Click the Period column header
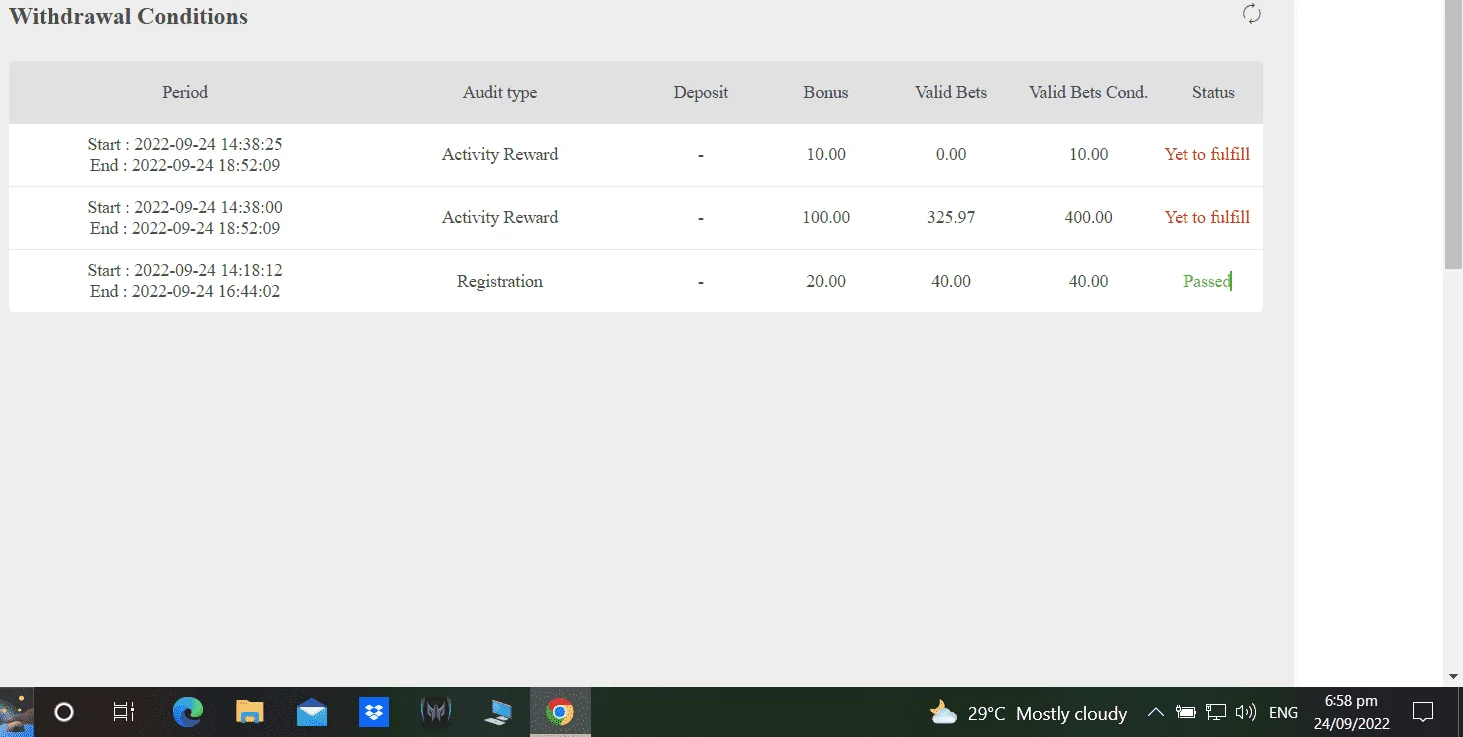1463x737 pixels. click(x=185, y=92)
